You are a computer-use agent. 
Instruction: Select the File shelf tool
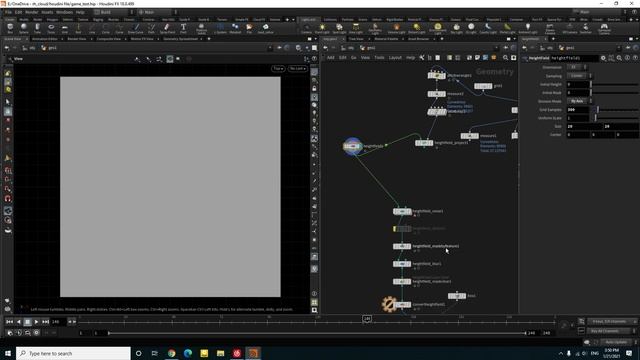coord(249,28)
